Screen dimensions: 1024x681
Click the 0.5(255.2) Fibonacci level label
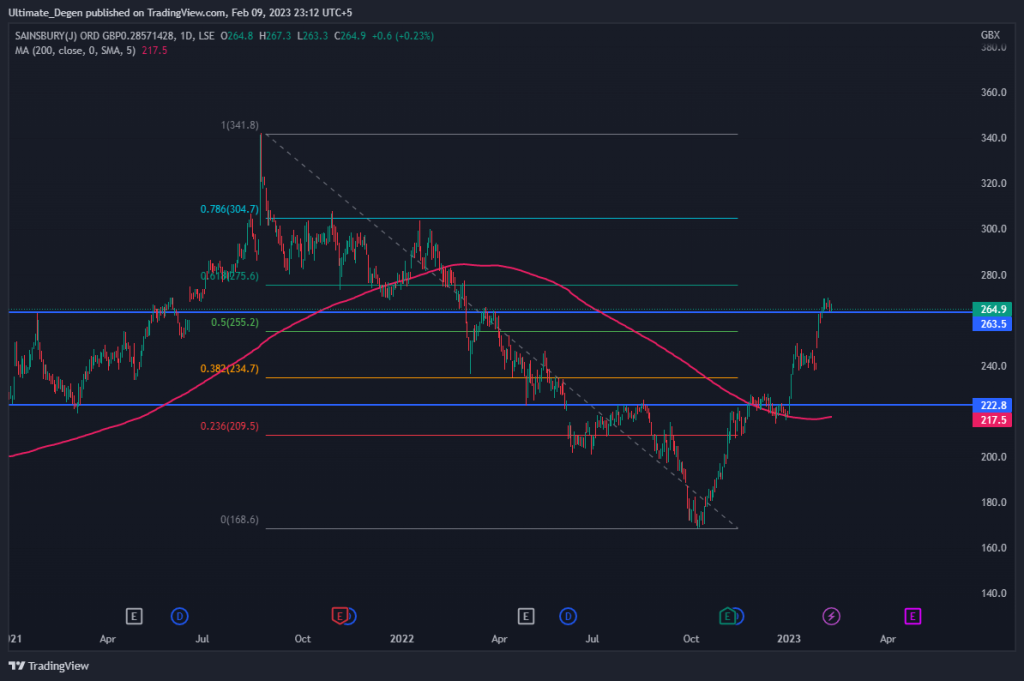(234, 322)
